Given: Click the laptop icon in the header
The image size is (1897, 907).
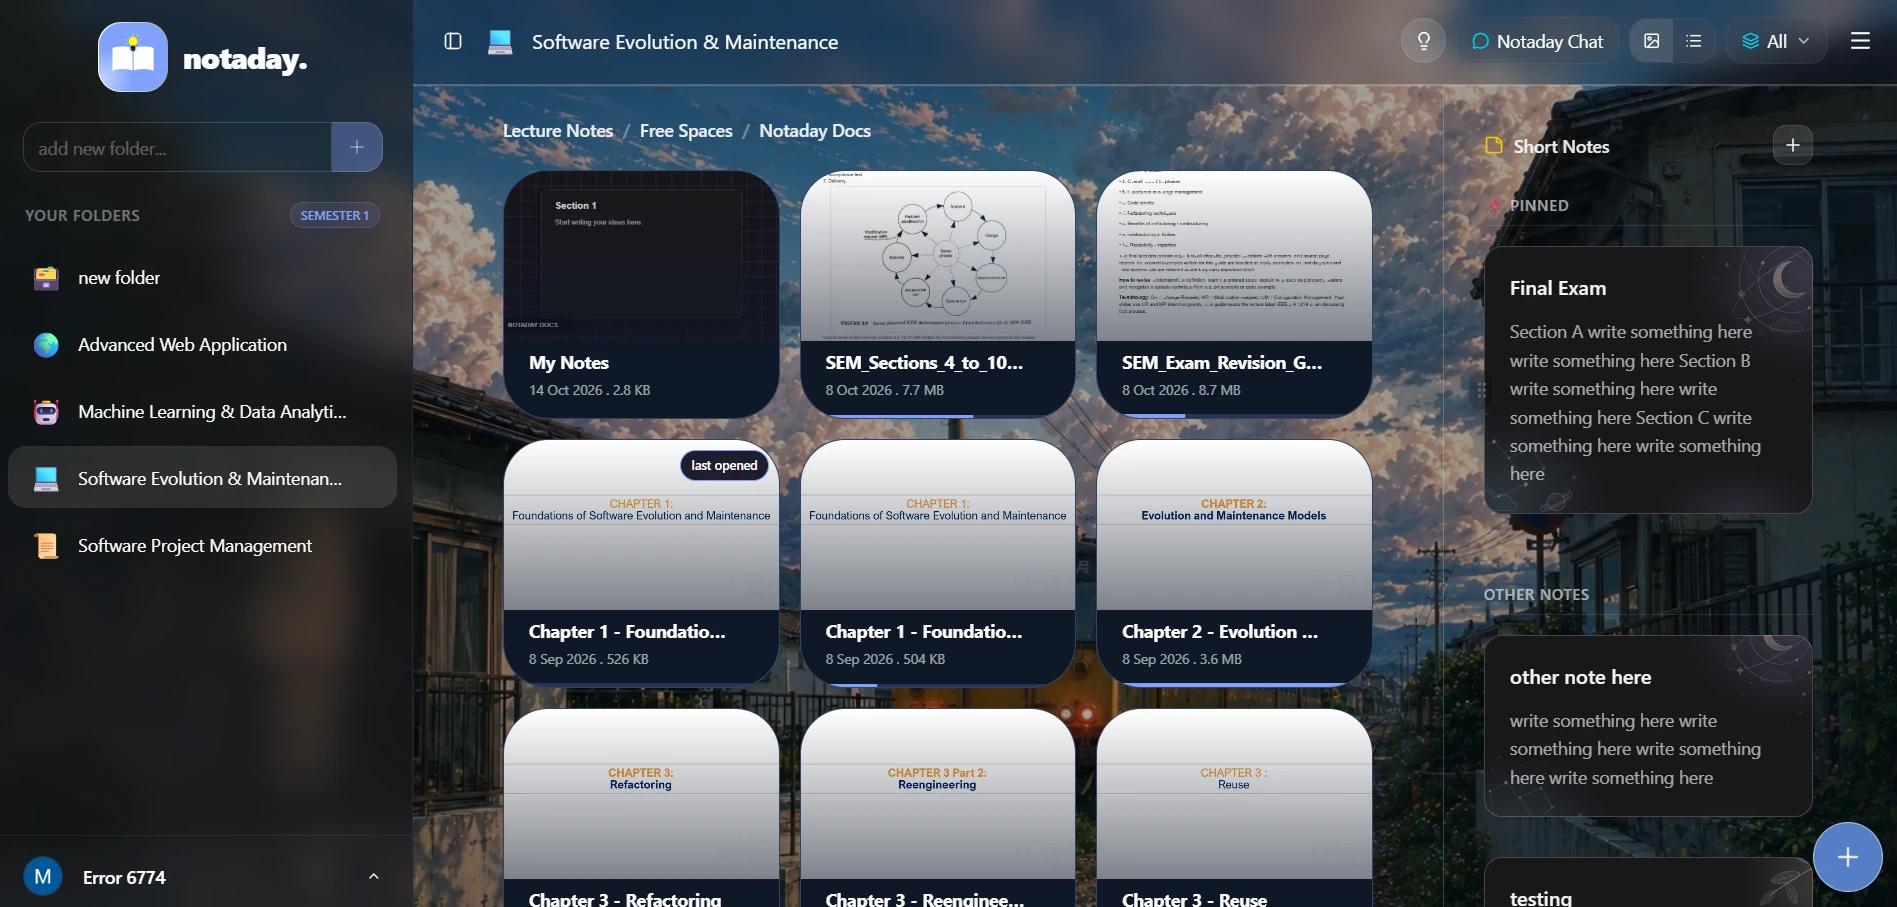Looking at the screenshot, I should 500,42.
